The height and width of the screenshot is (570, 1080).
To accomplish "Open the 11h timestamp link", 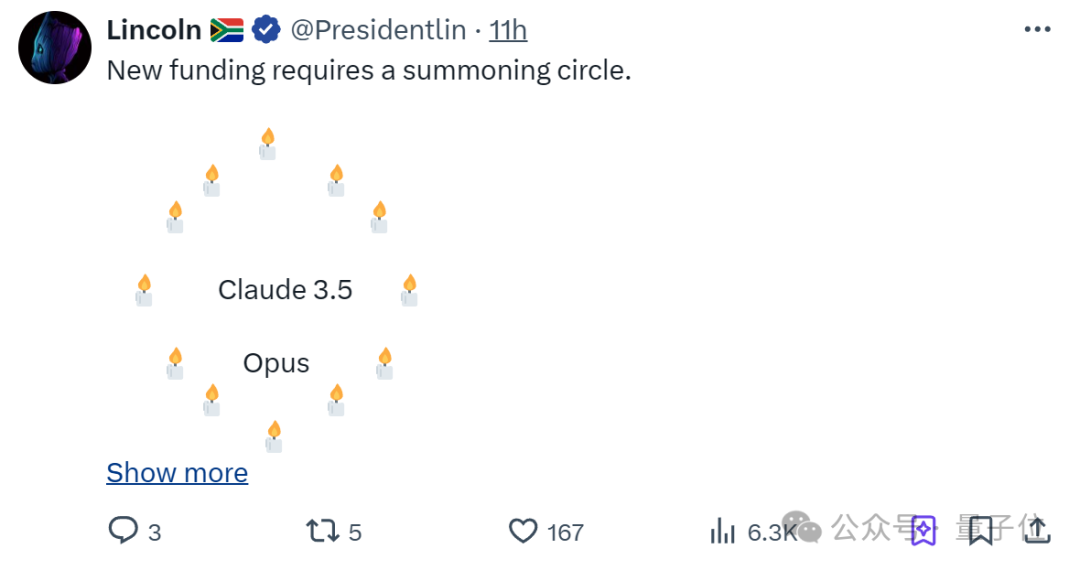I will [x=508, y=30].
